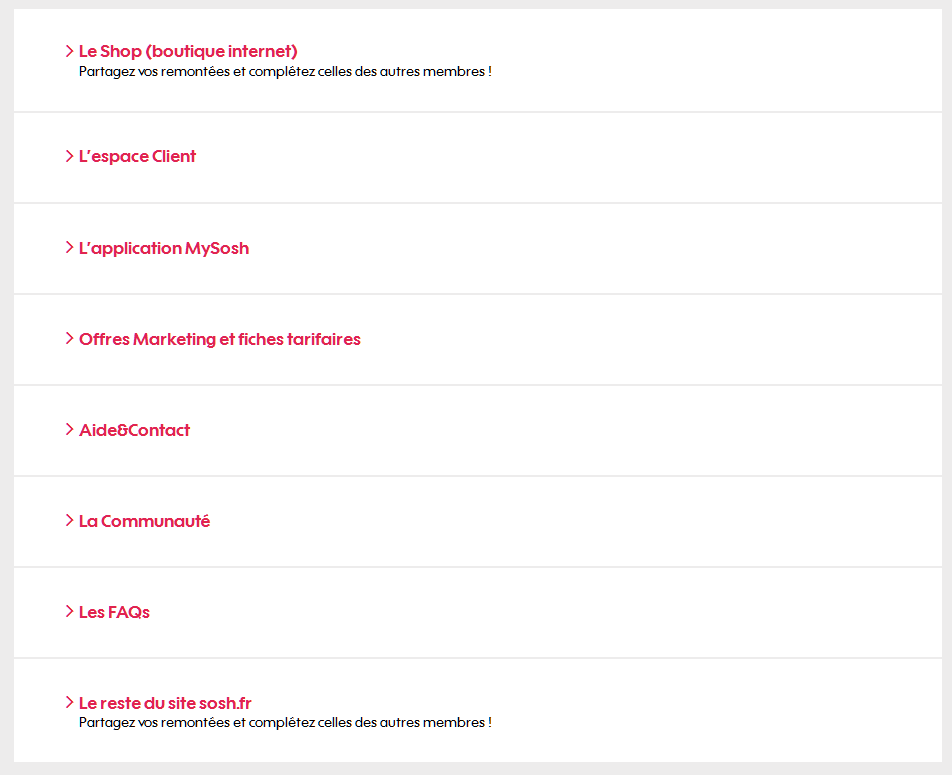Open the Le Shop (boutique internet) link
The width and height of the screenshot is (952, 775).
[188, 51]
